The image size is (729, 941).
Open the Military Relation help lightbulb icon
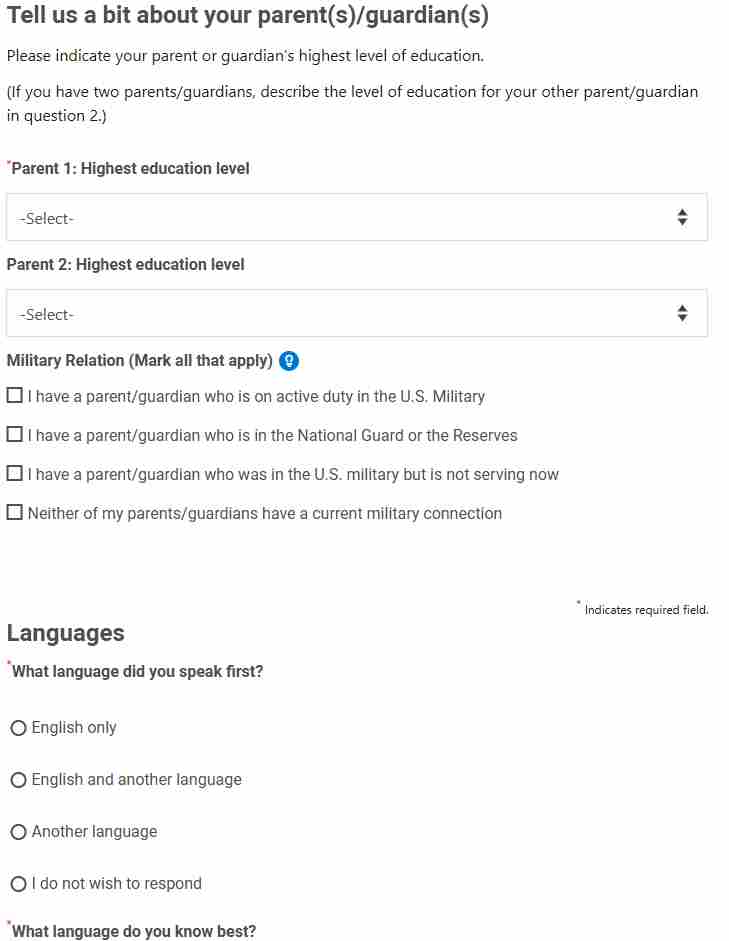pos(289,361)
